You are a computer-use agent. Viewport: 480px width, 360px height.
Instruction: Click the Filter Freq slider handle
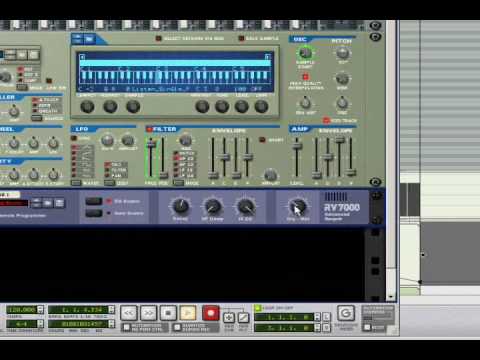click(x=151, y=144)
